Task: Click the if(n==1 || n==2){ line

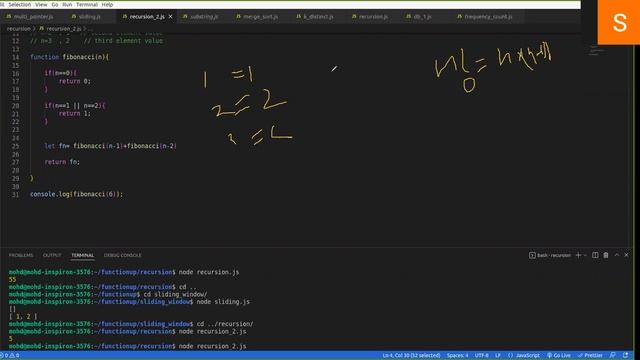Action: click(75, 106)
